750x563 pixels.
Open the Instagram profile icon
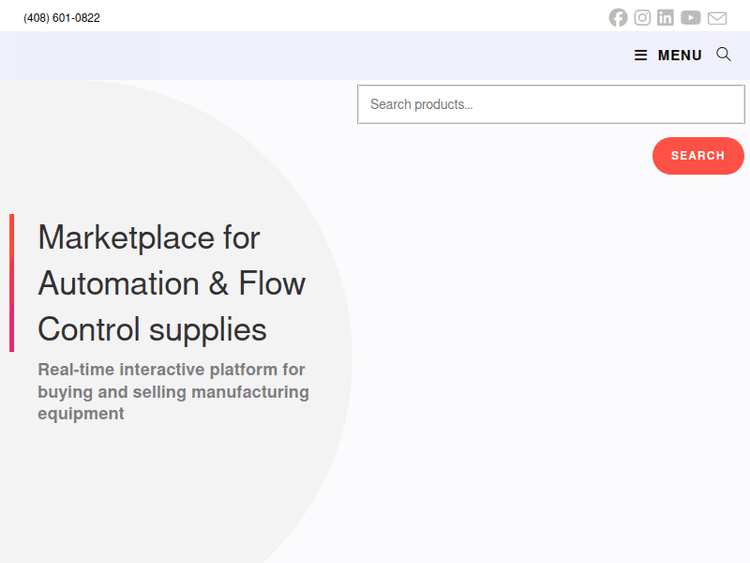click(x=642, y=18)
